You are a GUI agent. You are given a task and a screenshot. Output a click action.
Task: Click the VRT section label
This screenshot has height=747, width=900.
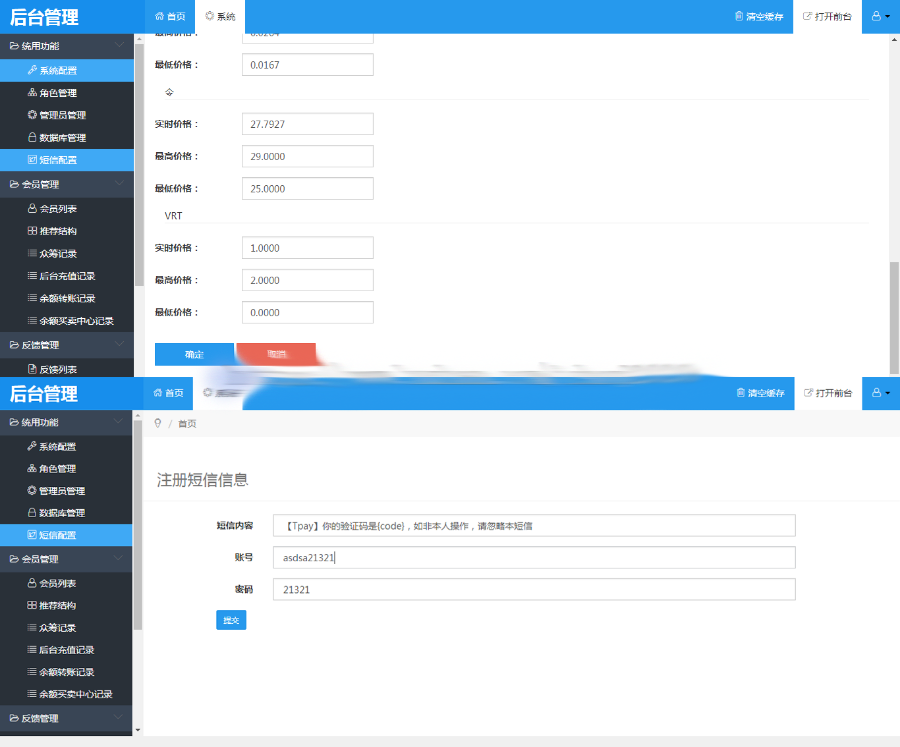tap(173, 216)
